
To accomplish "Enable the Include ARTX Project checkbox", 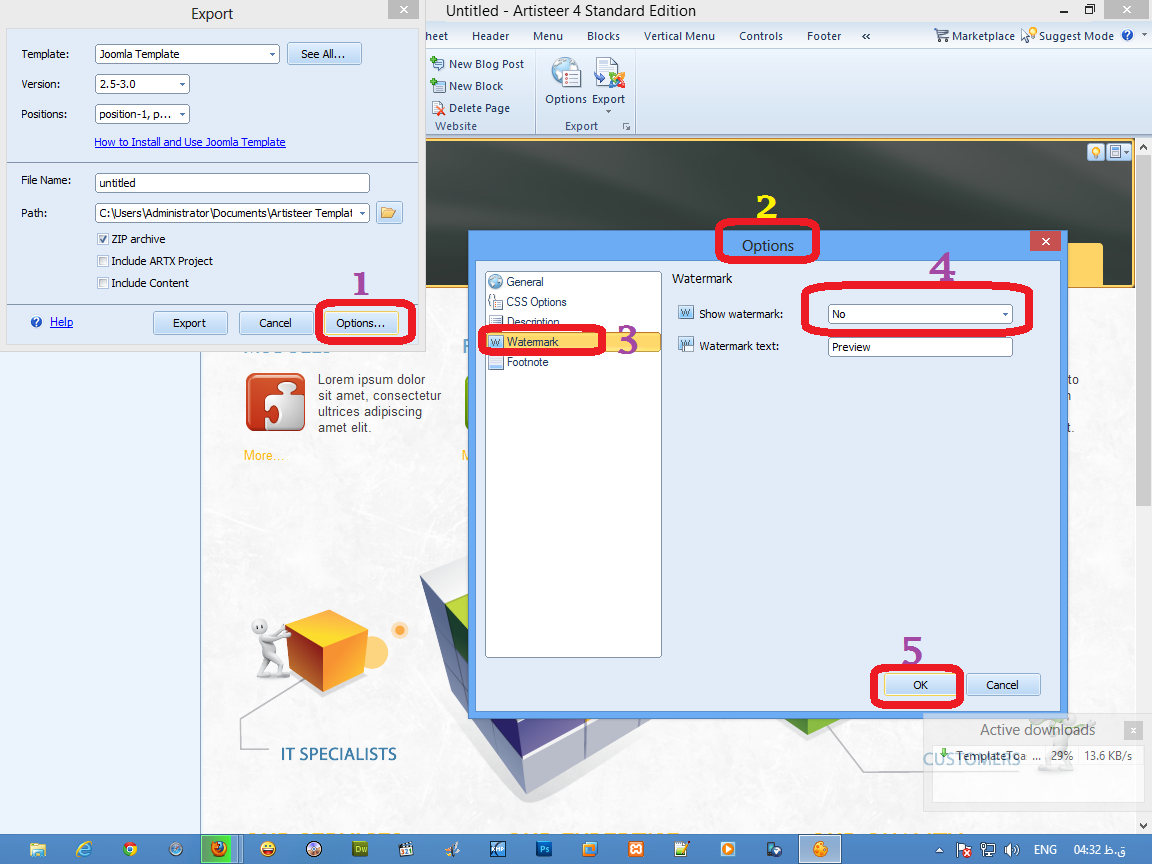I will tap(103, 261).
